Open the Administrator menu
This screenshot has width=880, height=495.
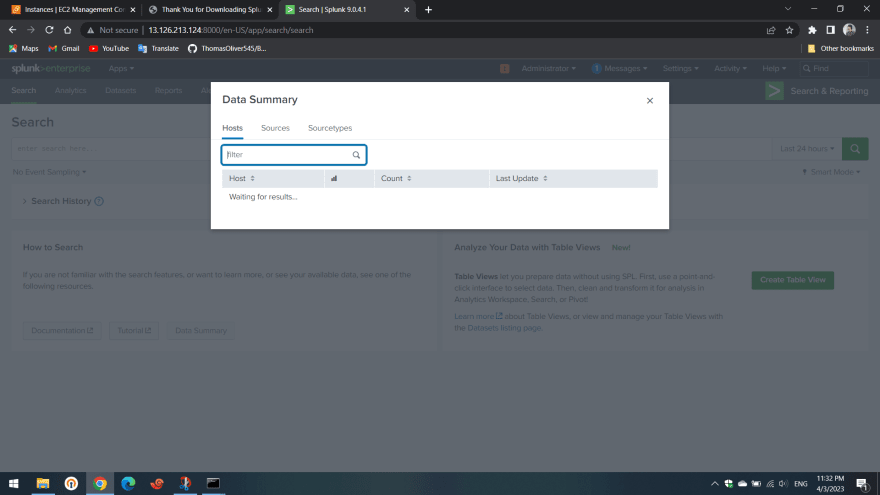point(548,68)
